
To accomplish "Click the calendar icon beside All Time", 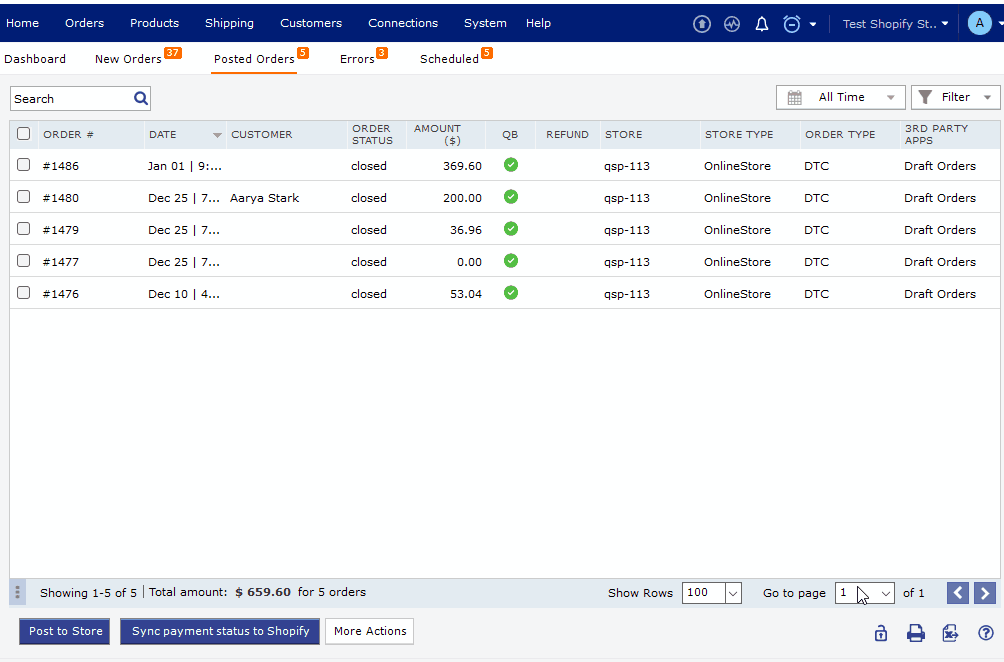I will pos(793,97).
